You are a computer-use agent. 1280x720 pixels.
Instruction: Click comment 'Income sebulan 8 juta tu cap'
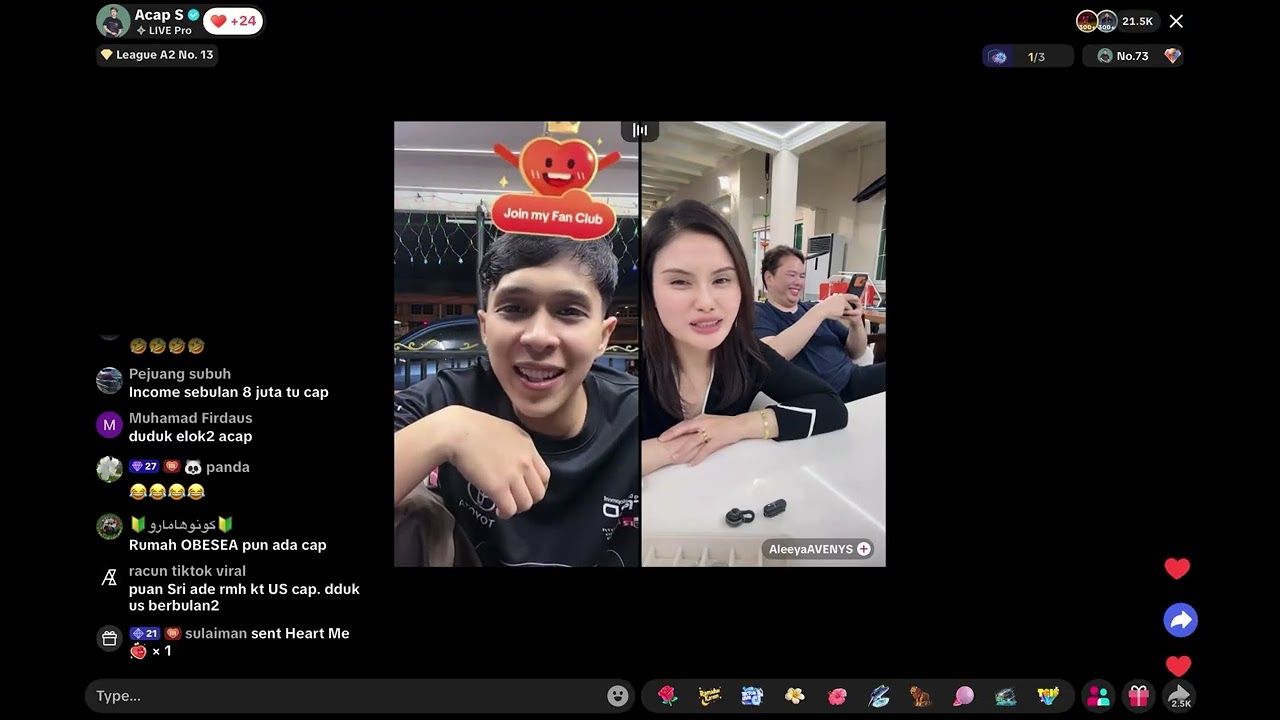click(229, 392)
